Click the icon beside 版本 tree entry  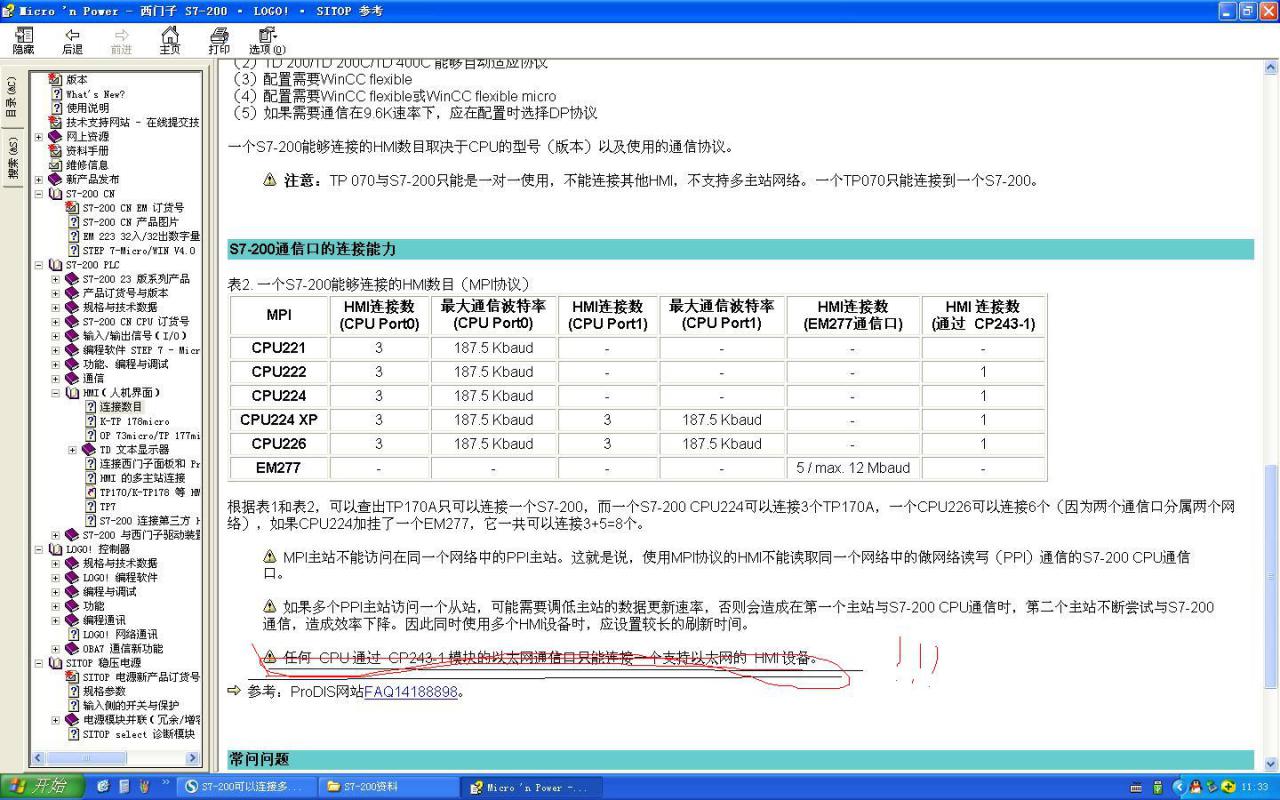coord(56,79)
